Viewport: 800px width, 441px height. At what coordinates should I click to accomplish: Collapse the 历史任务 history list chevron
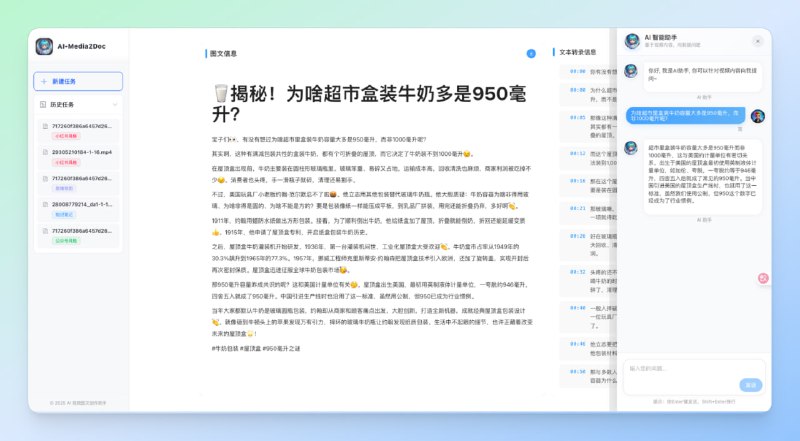coord(116,104)
